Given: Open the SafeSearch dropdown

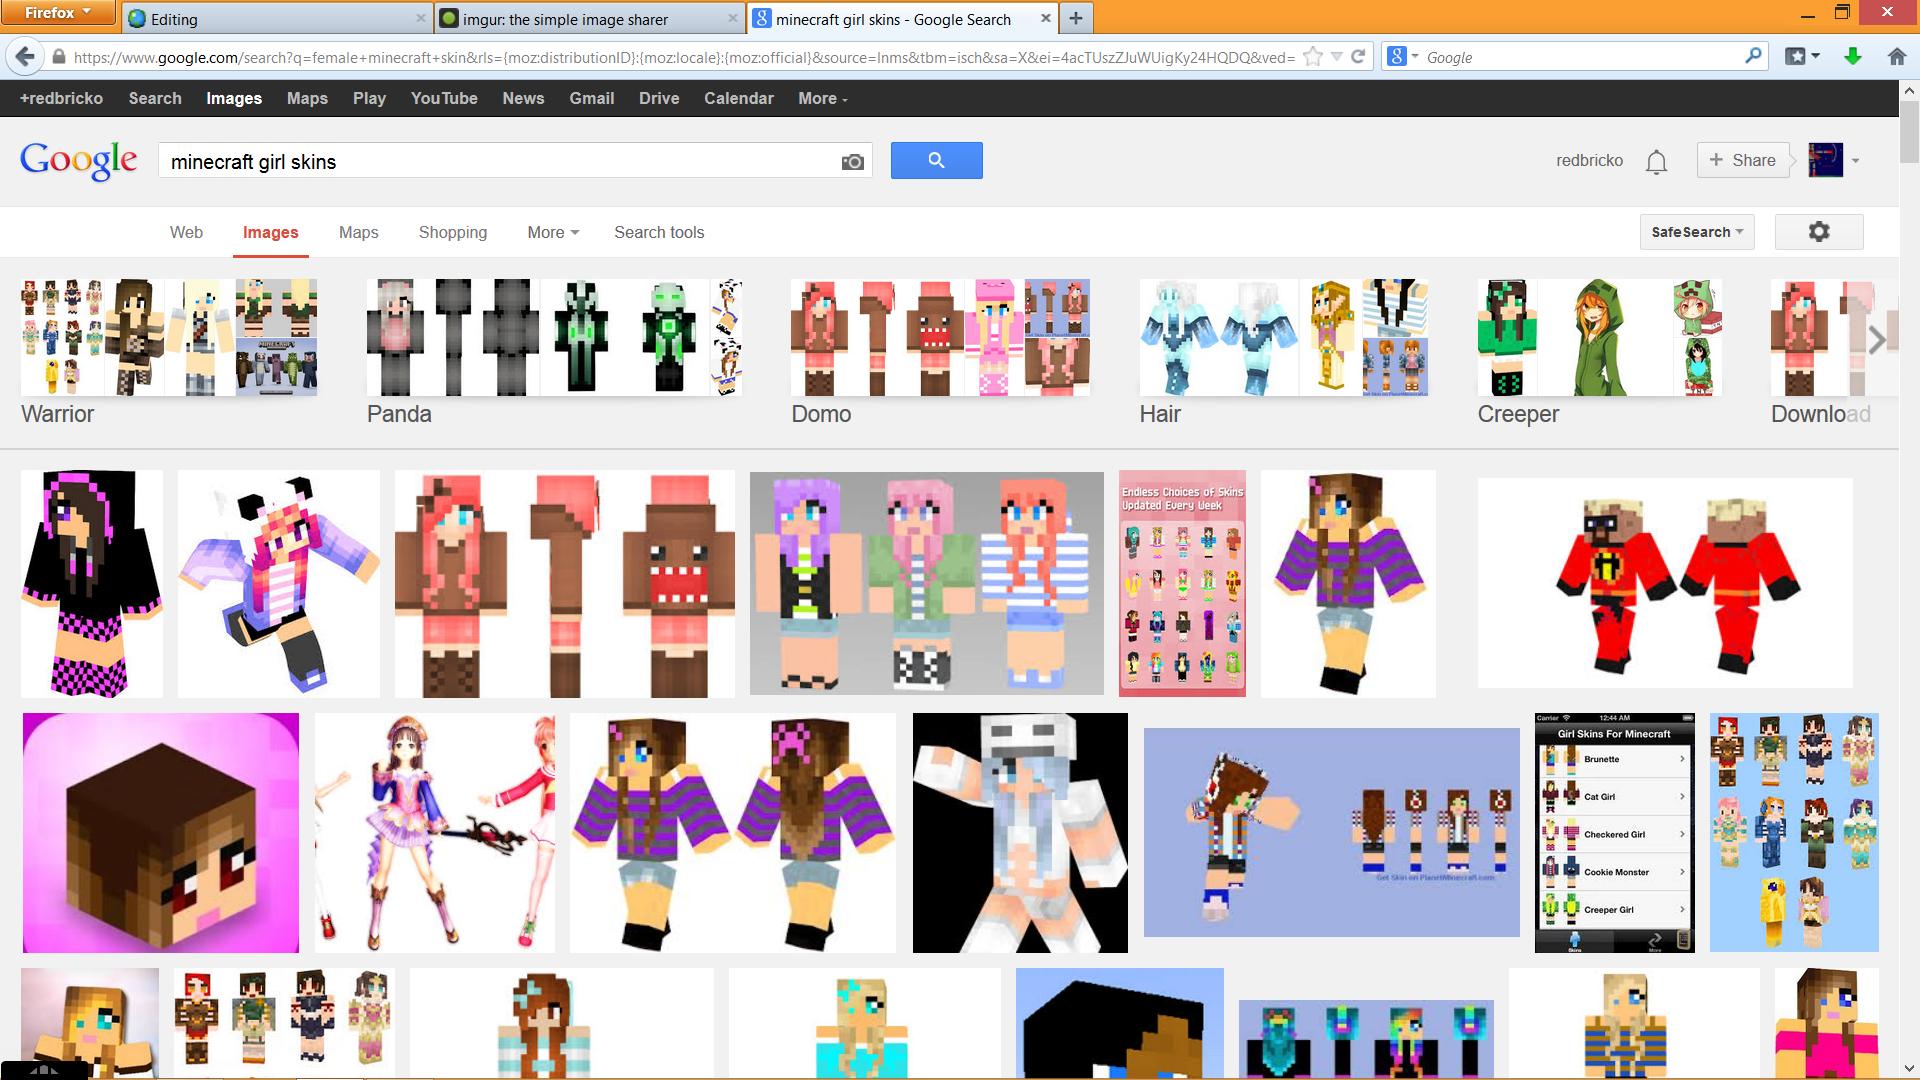Looking at the screenshot, I should (x=1697, y=232).
